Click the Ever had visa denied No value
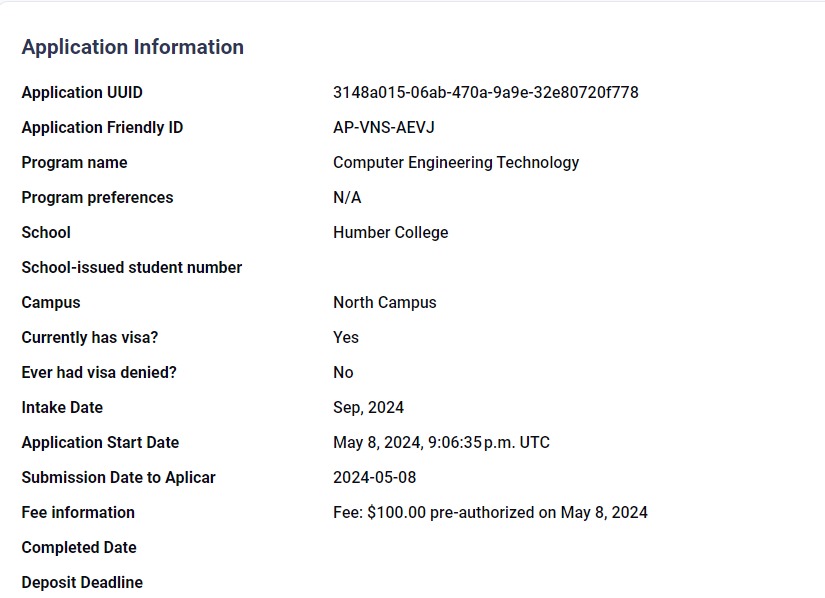 click(343, 372)
